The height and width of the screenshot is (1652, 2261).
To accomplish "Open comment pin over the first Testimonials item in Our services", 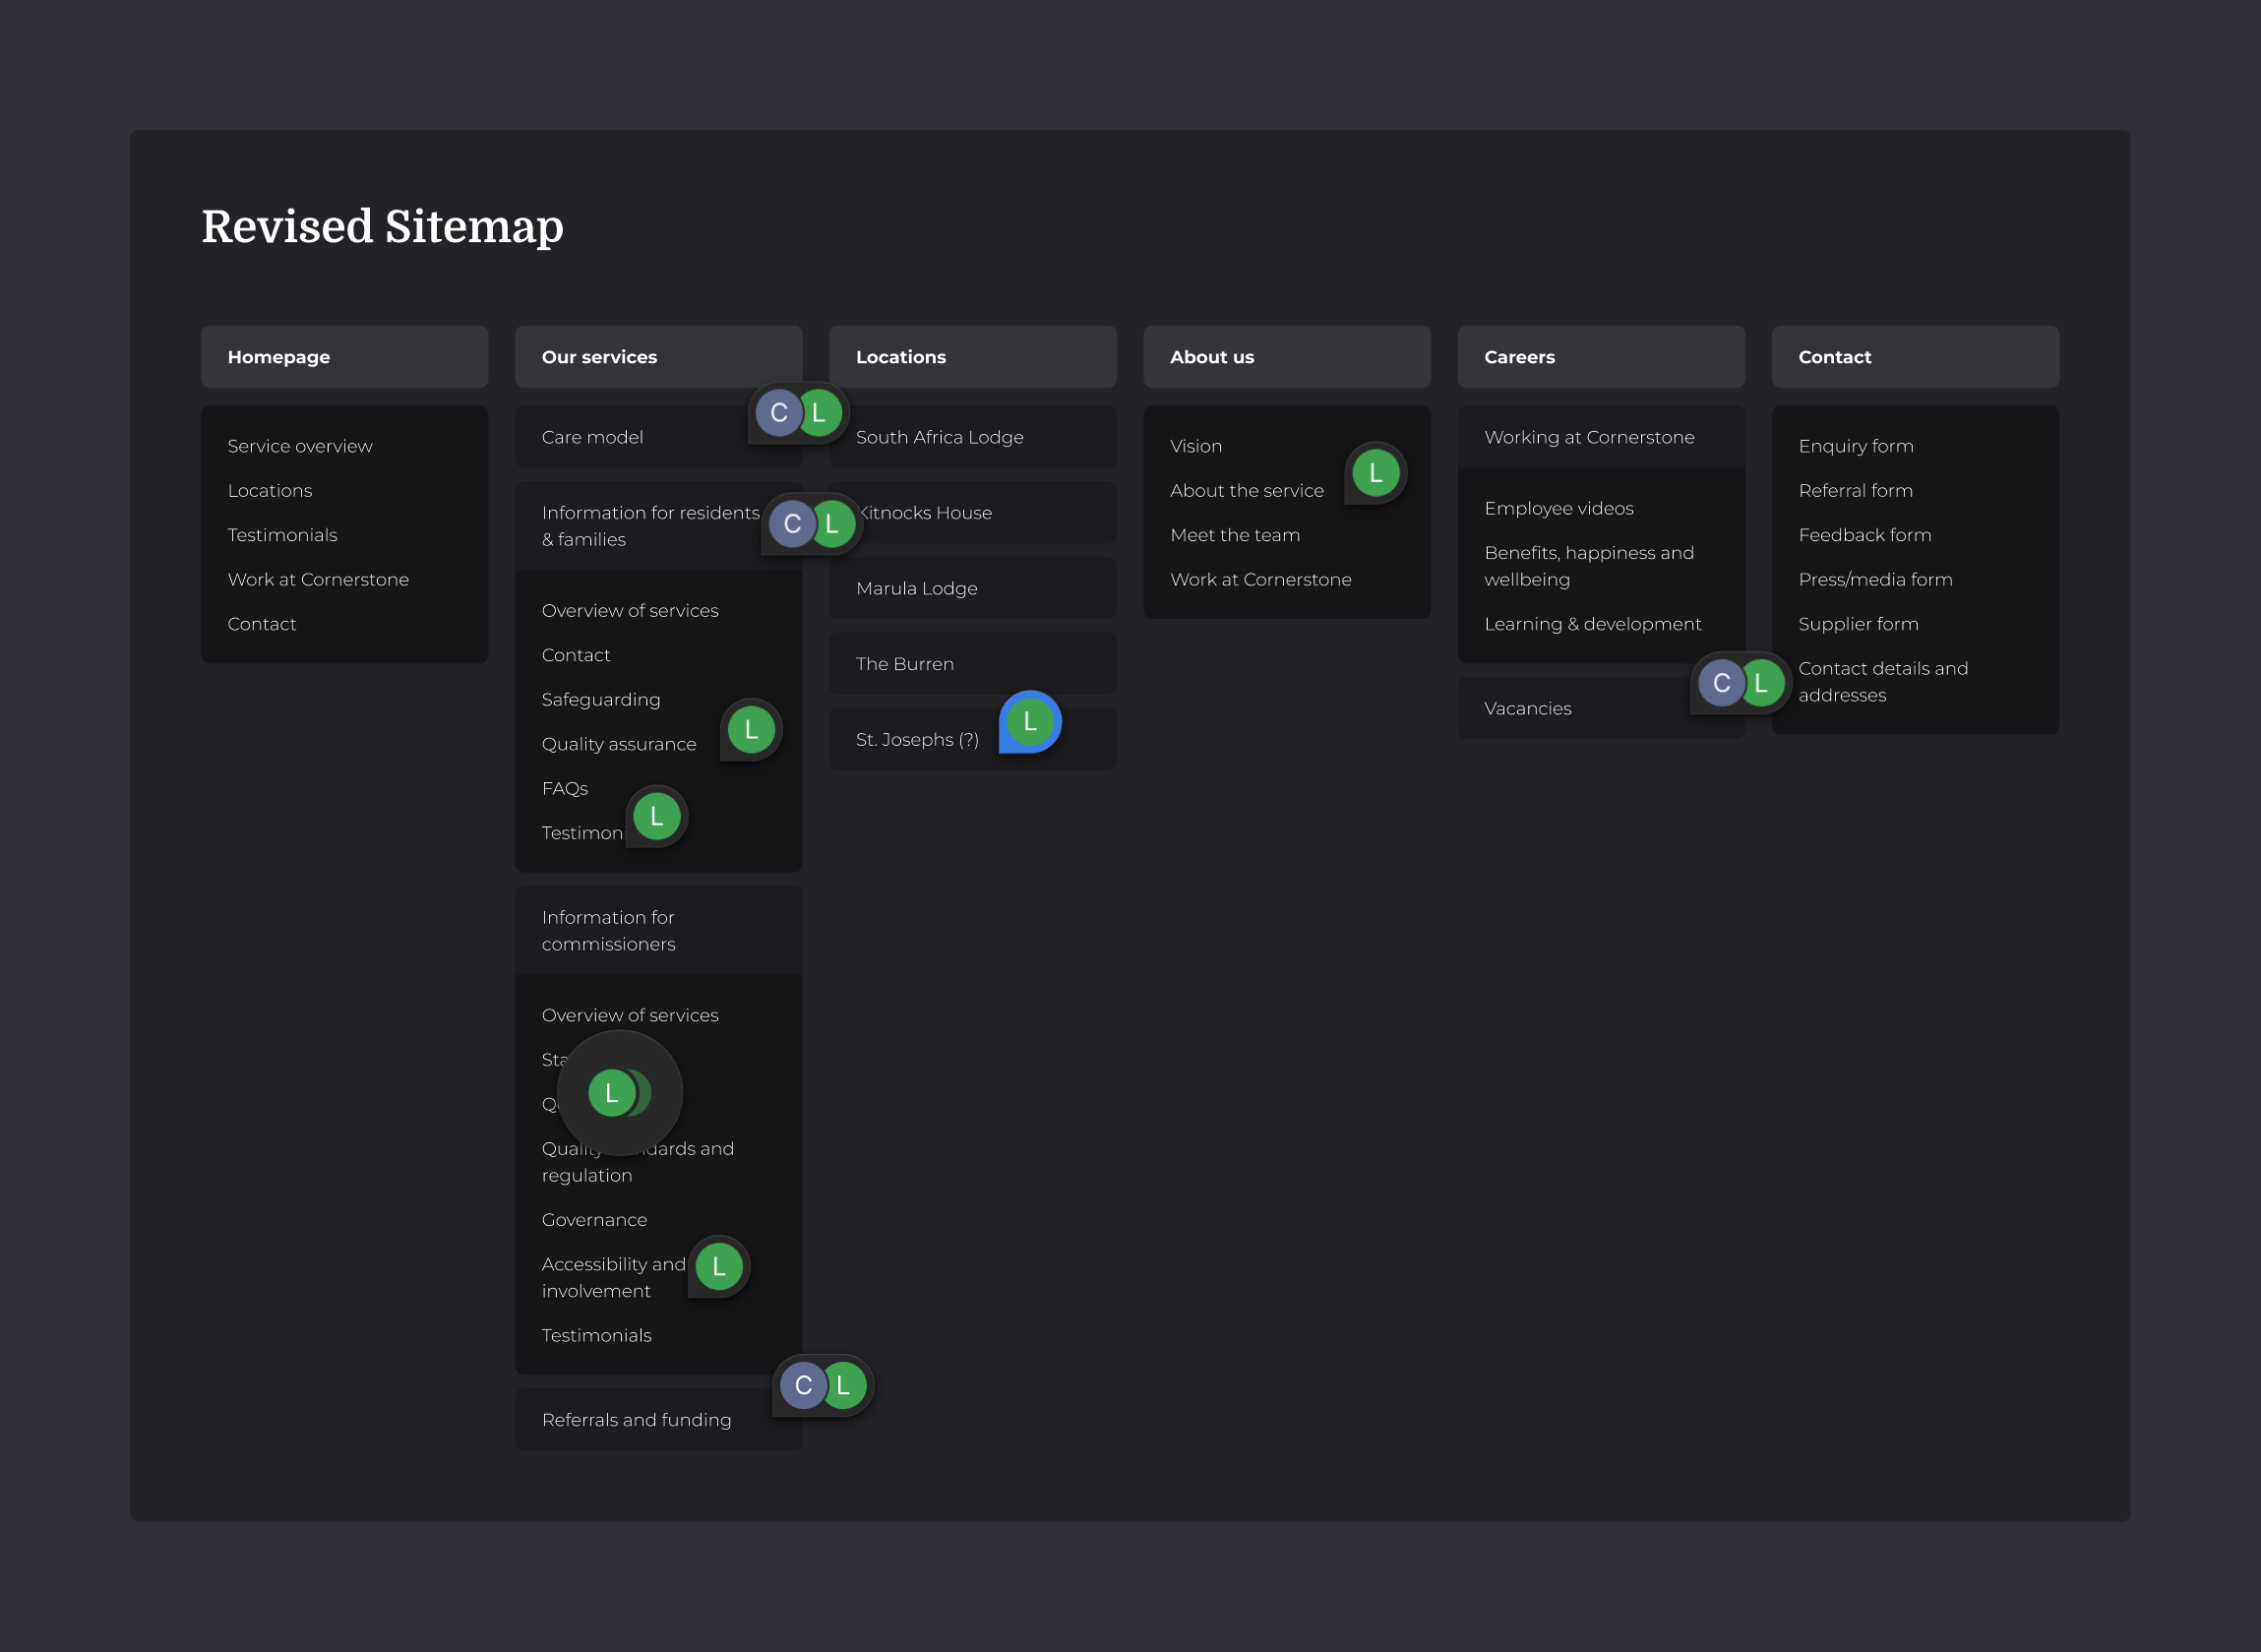I will tap(656, 817).
